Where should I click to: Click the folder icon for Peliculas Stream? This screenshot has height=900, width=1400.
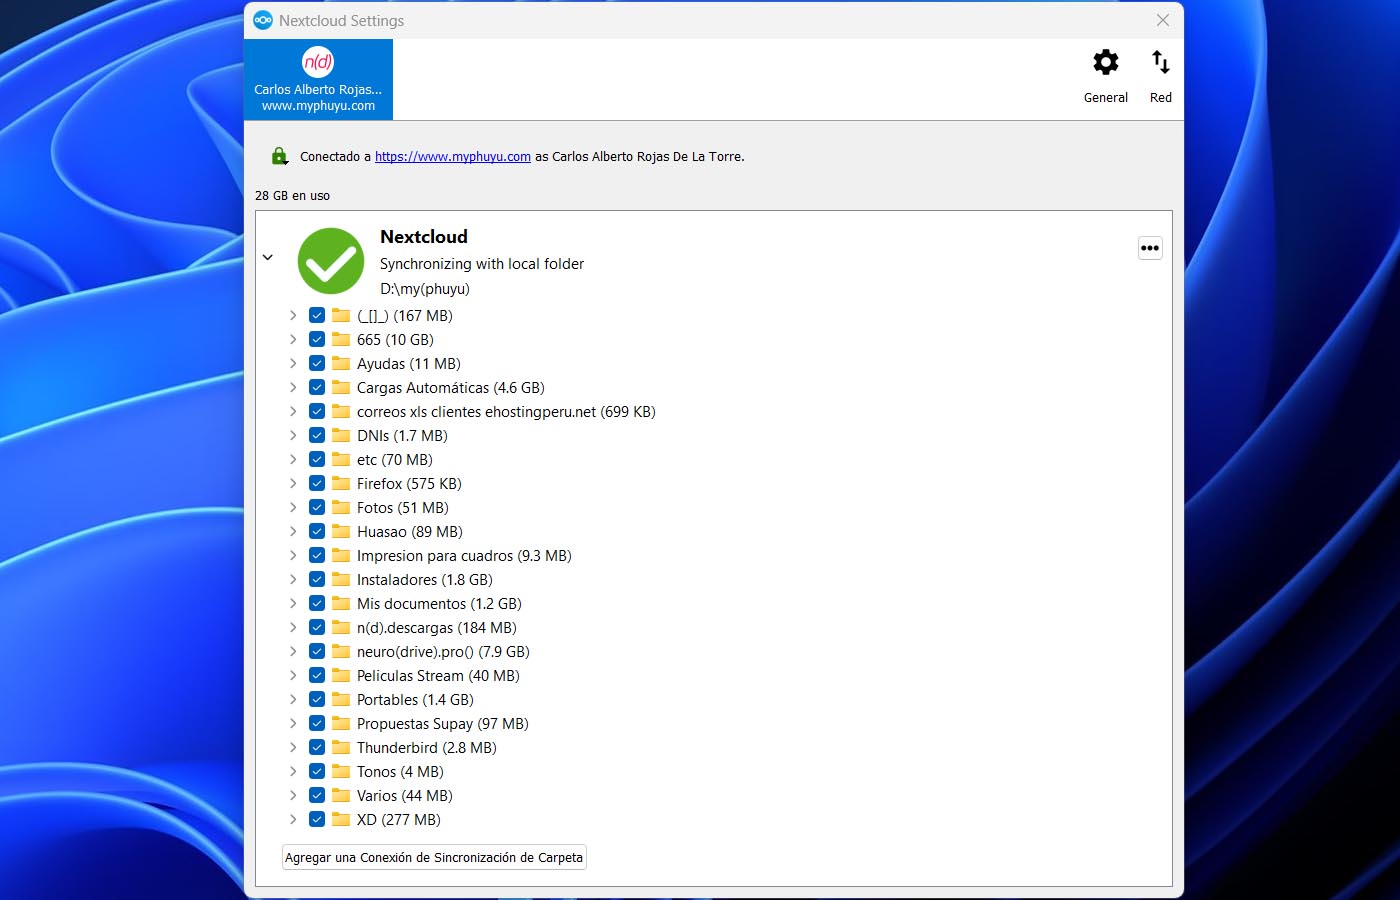coord(341,675)
